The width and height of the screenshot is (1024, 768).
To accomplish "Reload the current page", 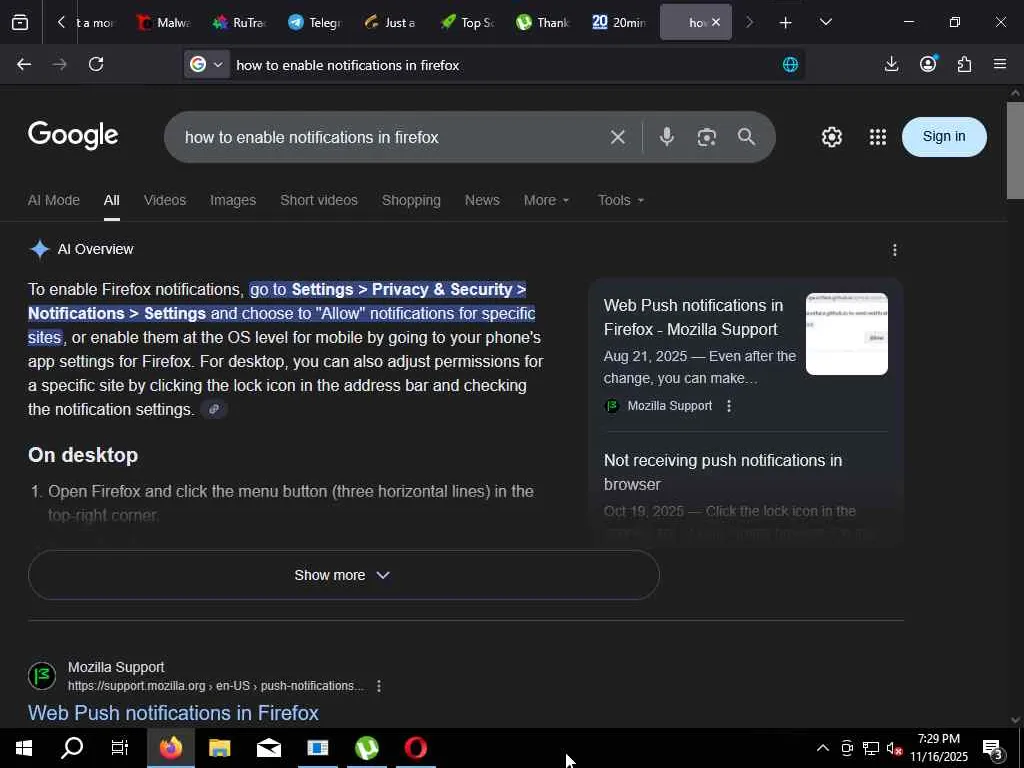I will [x=96, y=64].
